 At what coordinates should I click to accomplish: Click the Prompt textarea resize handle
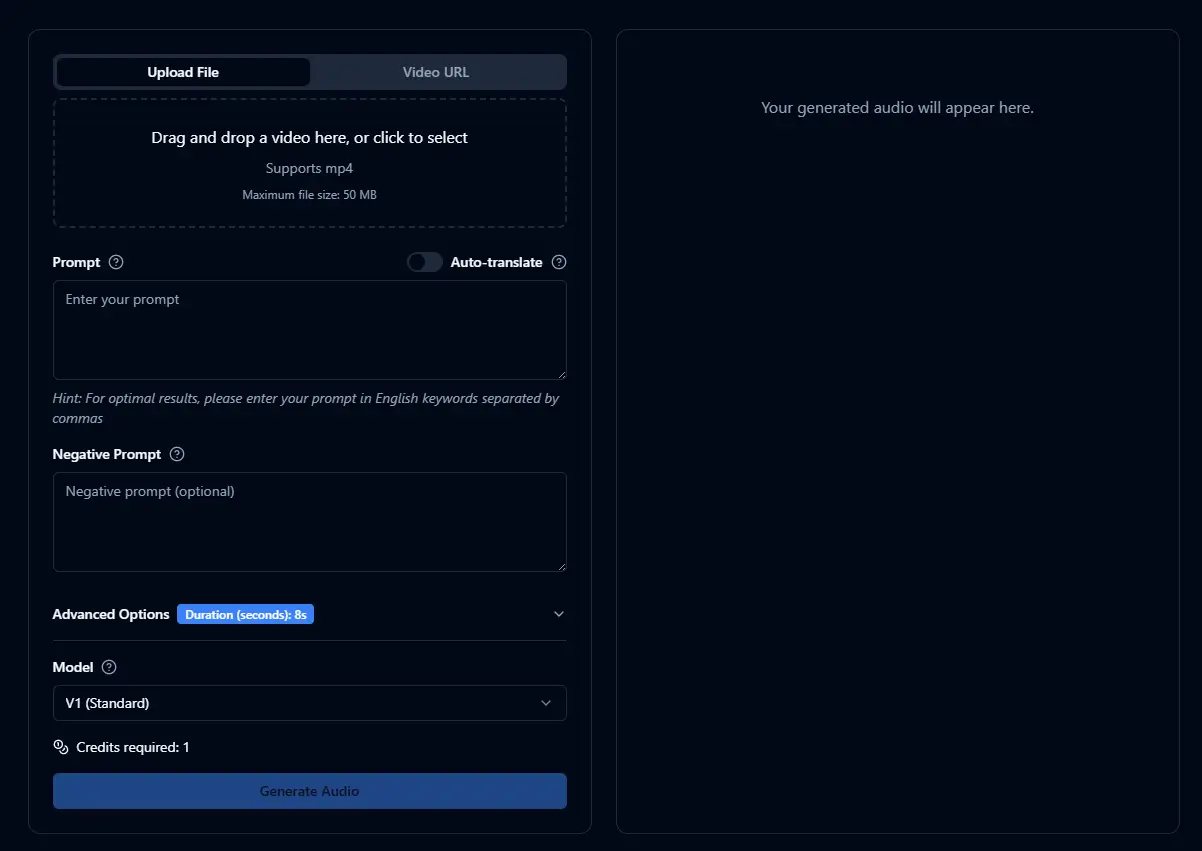[x=561, y=374]
